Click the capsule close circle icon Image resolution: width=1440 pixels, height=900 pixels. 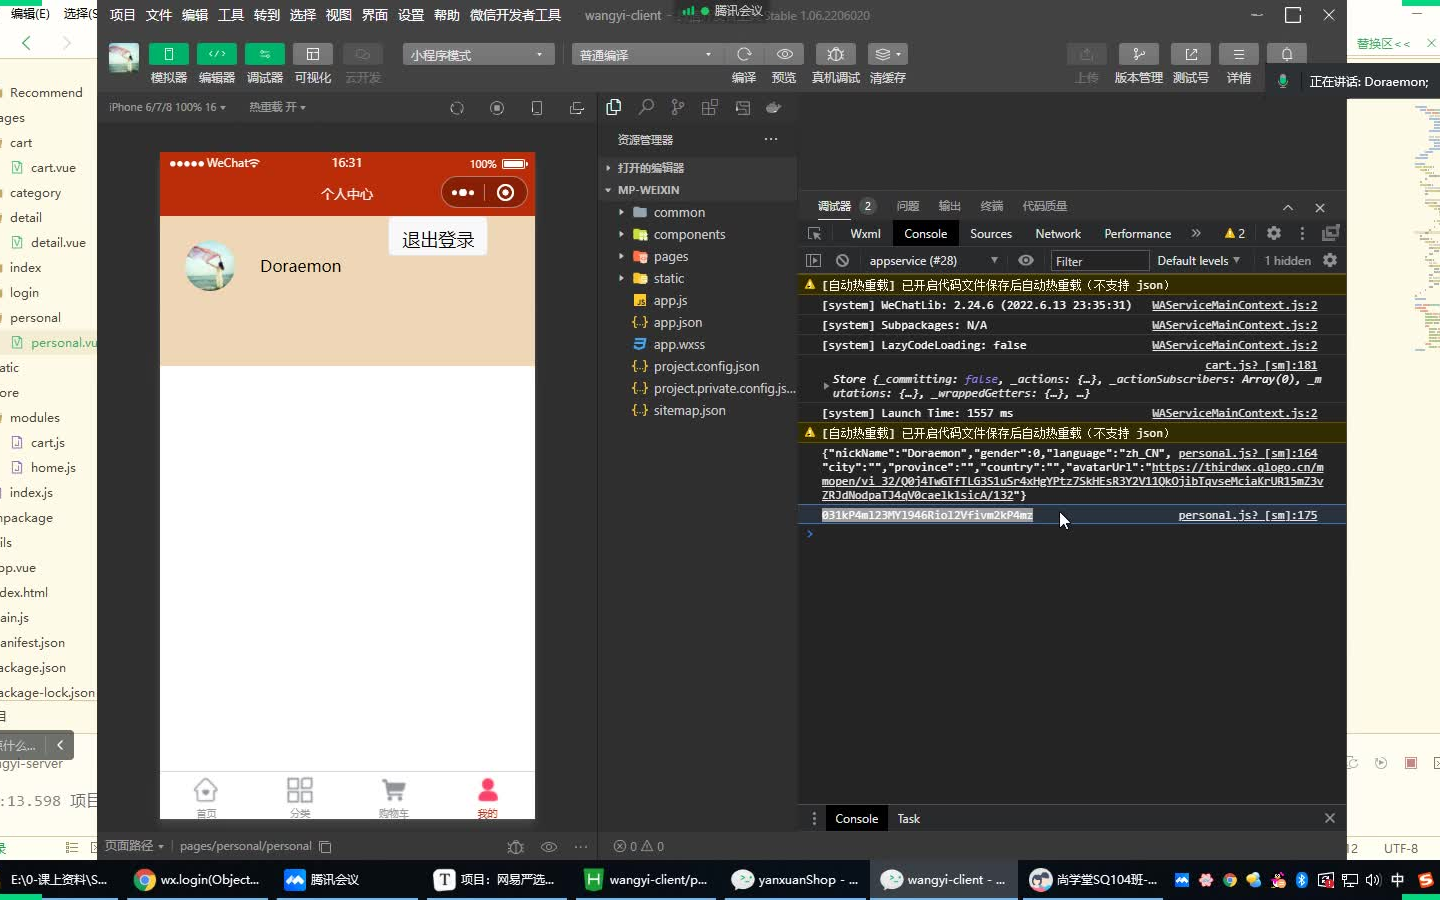click(x=506, y=192)
